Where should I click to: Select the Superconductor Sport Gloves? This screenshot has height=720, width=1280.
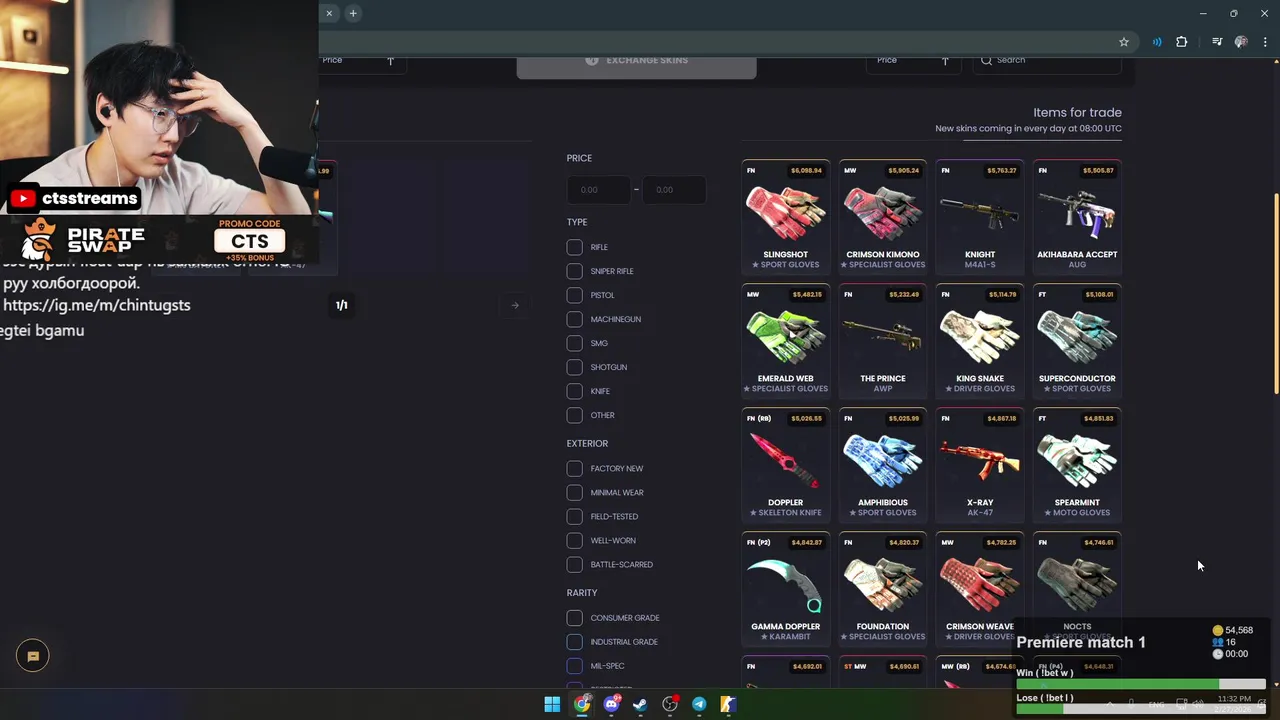point(1077,341)
